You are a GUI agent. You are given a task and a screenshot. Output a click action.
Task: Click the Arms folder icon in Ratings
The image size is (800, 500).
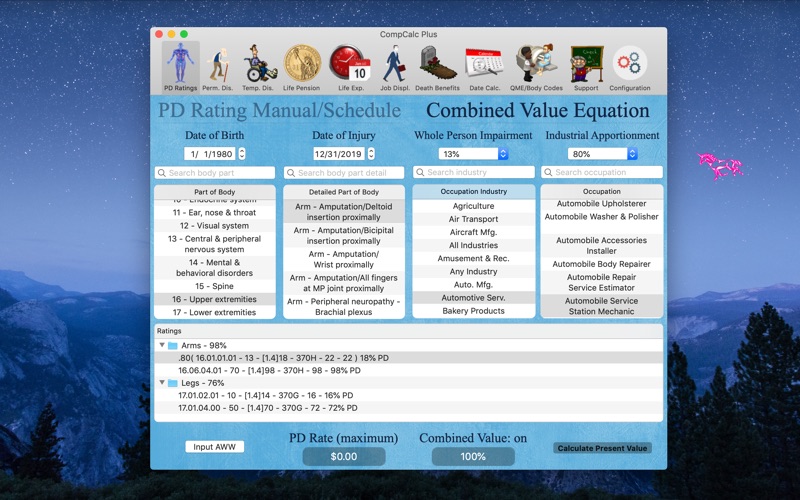click(173, 345)
